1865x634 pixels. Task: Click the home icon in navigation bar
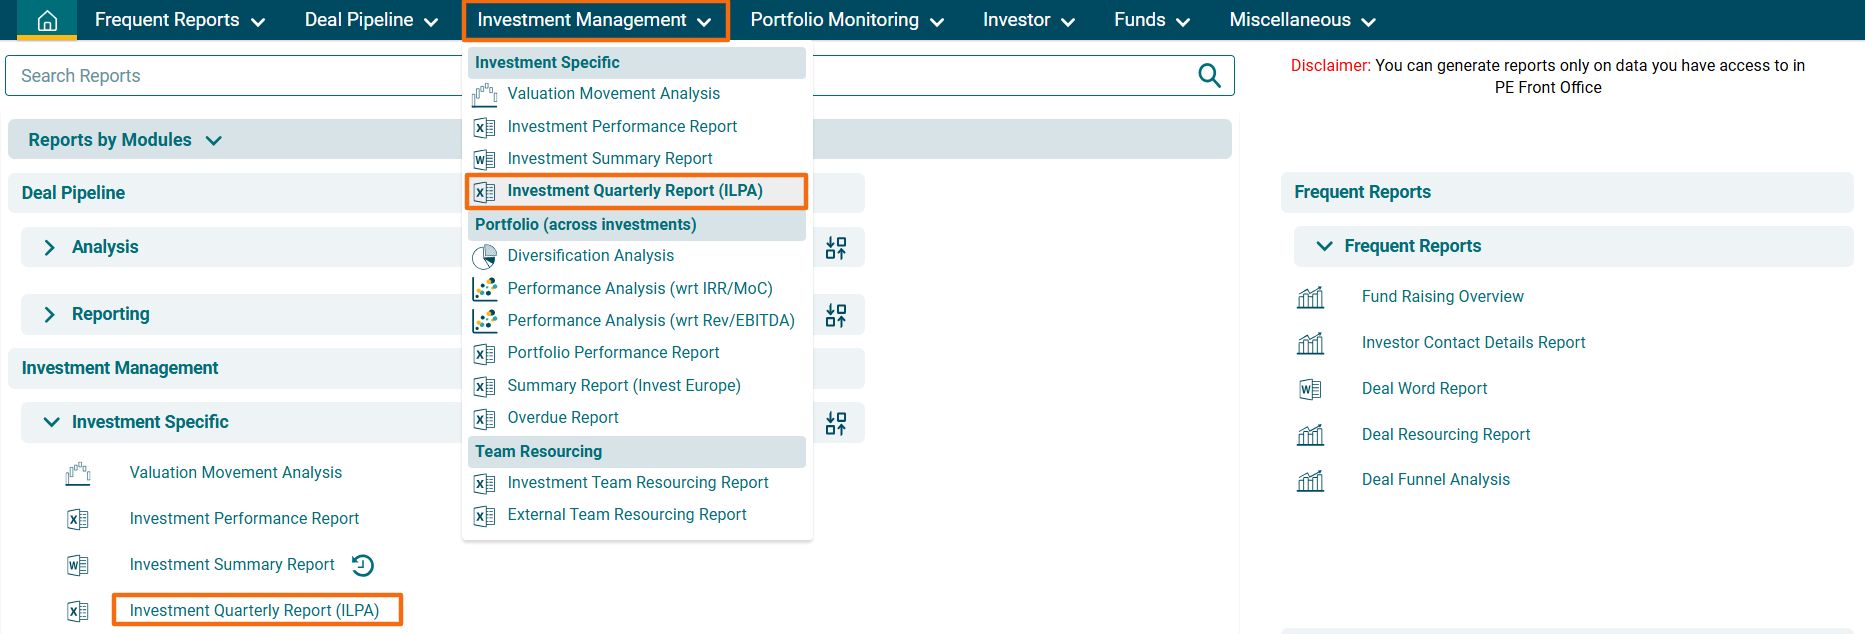click(47, 21)
